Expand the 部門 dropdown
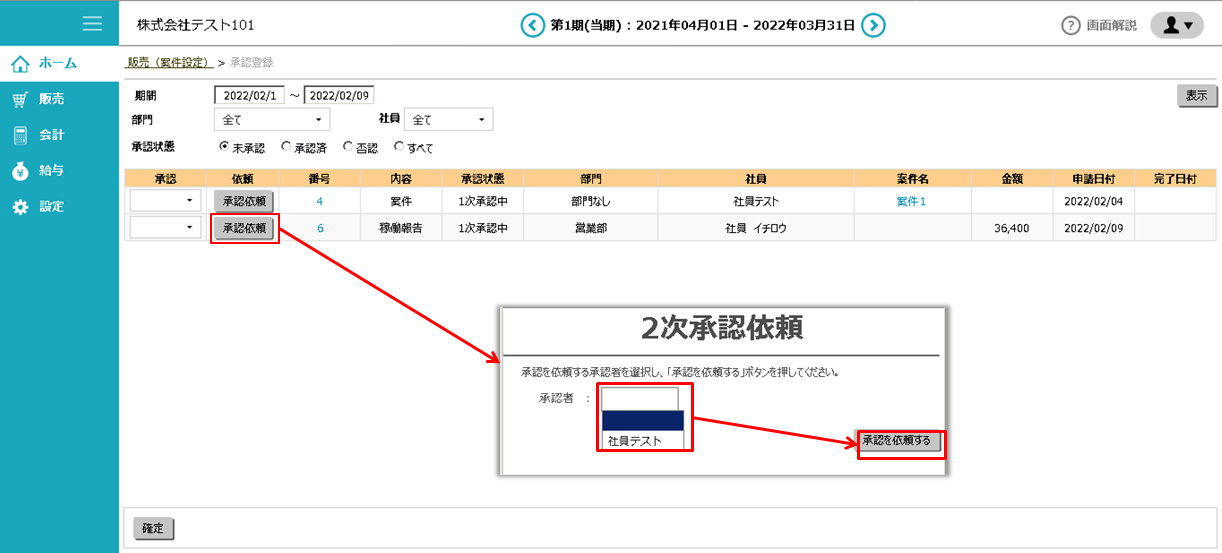Image resolution: width=1222 pixels, height=553 pixels. click(x=272, y=120)
